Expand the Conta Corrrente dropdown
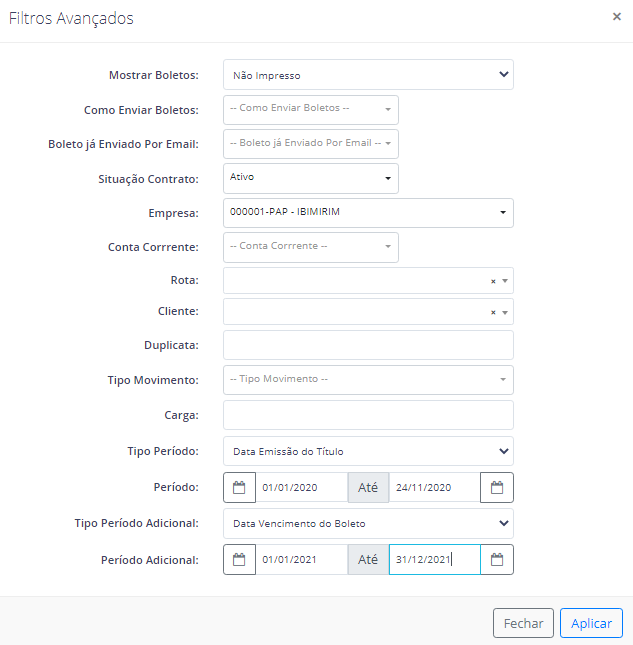Viewport: 633px width, 645px height. tap(311, 247)
